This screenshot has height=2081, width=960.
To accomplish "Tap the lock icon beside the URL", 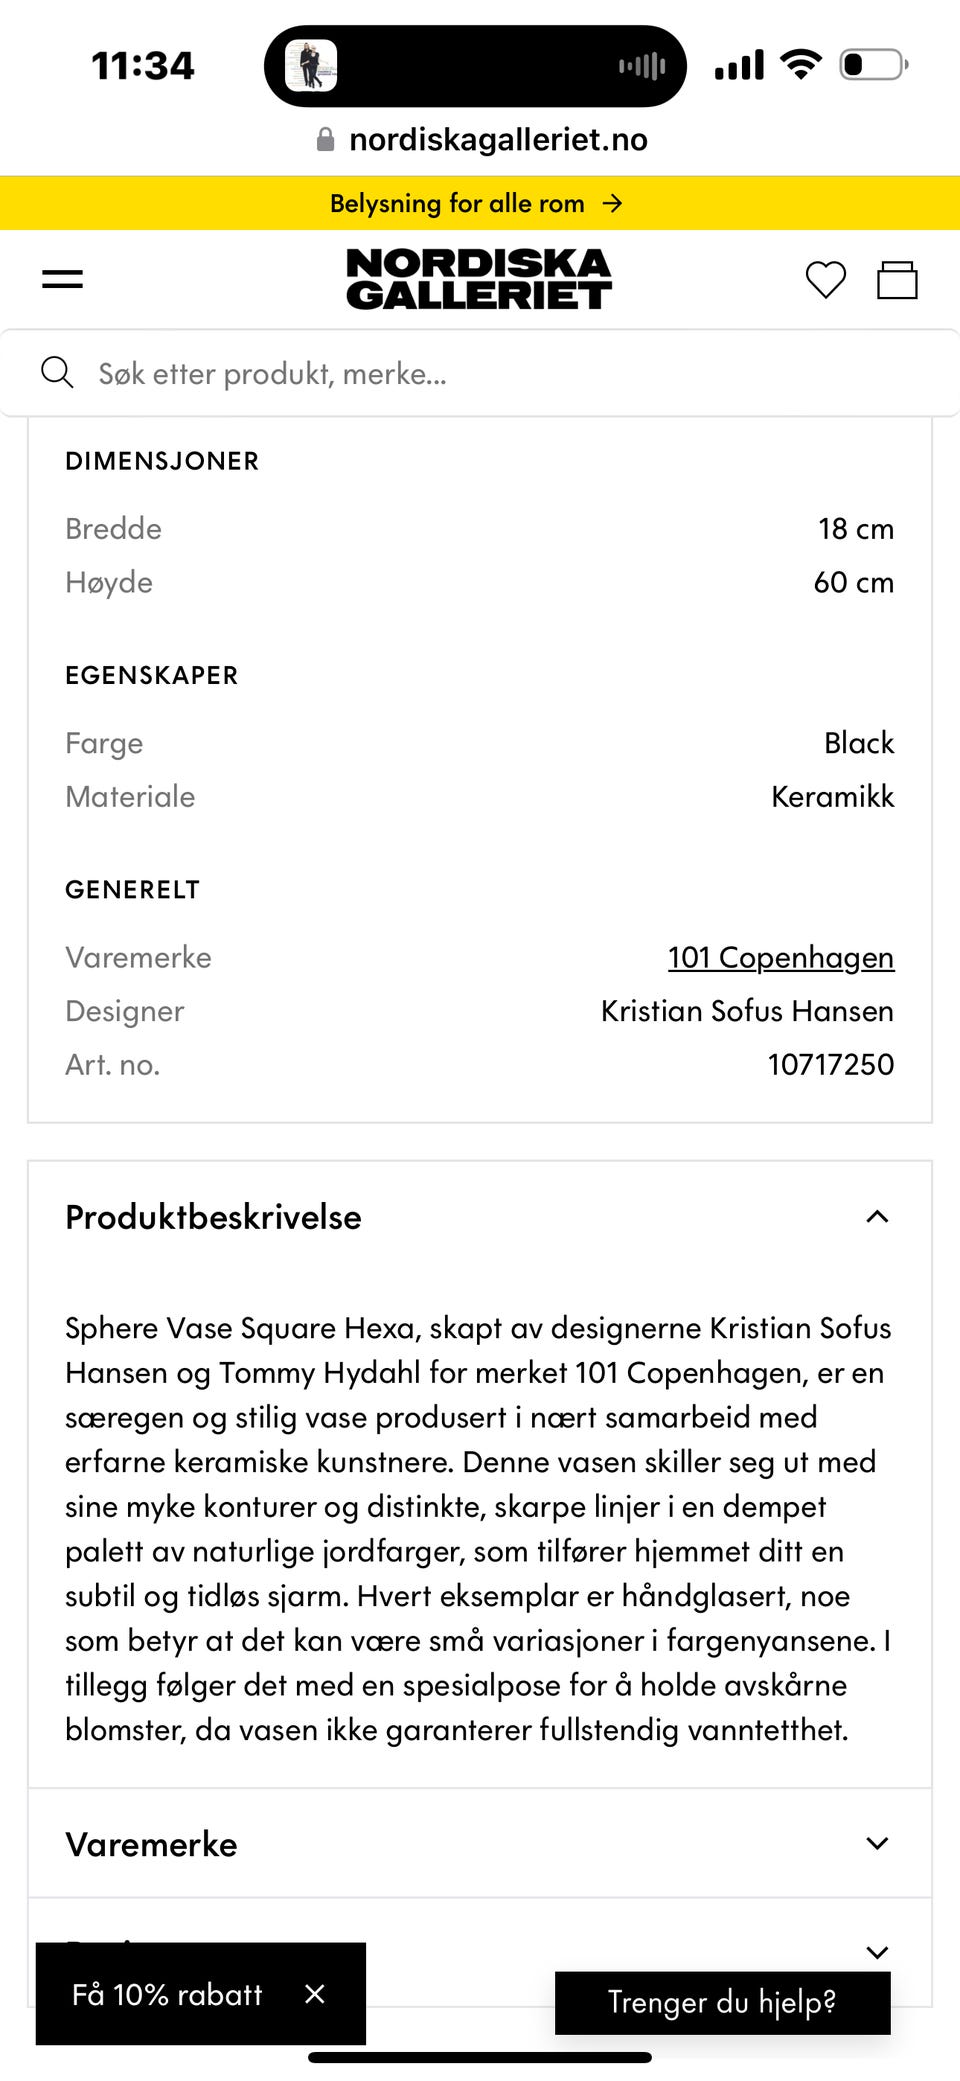I will 325,140.
